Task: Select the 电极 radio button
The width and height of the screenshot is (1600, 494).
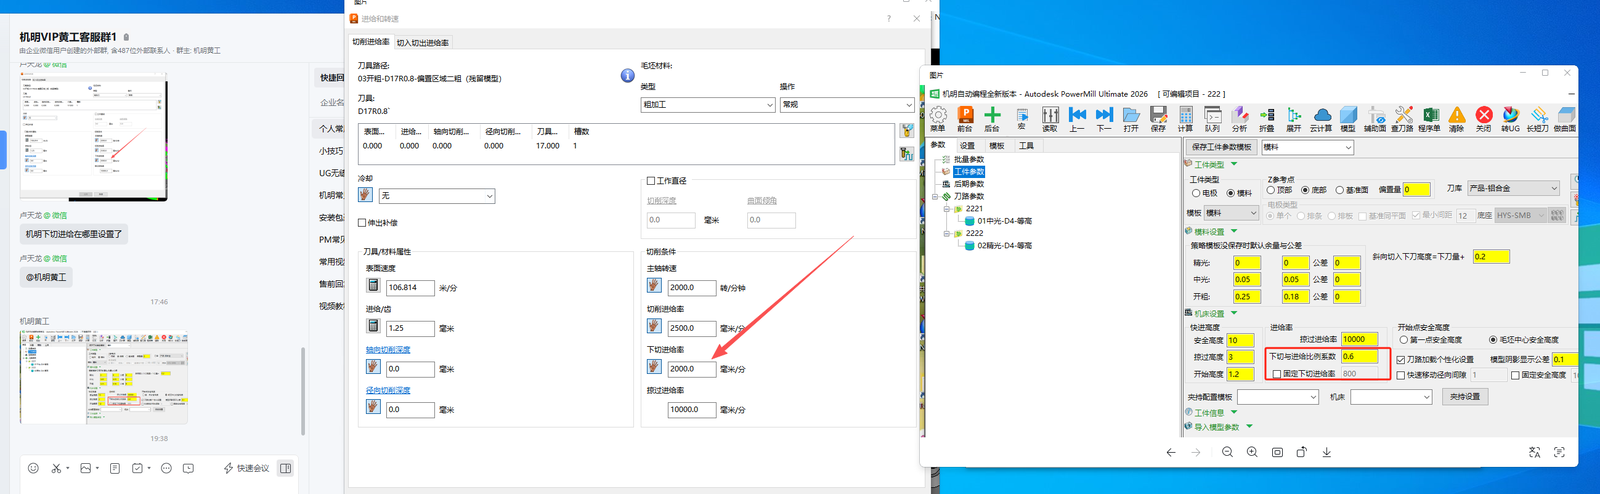Action: coord(1196,193)
